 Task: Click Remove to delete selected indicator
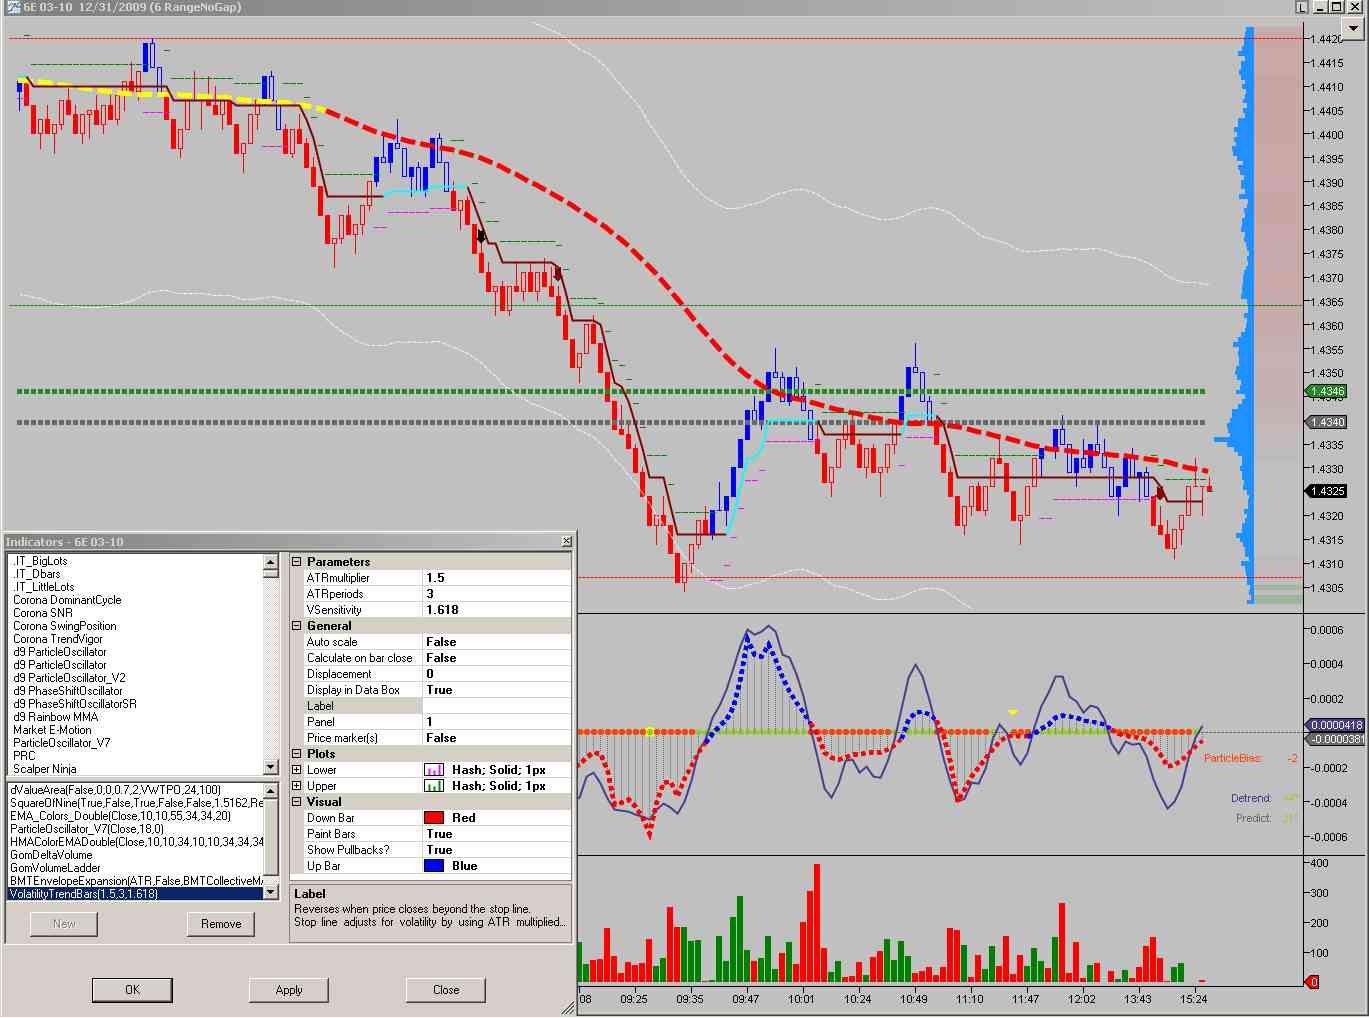pyautogui.click(x=221, y=924)
